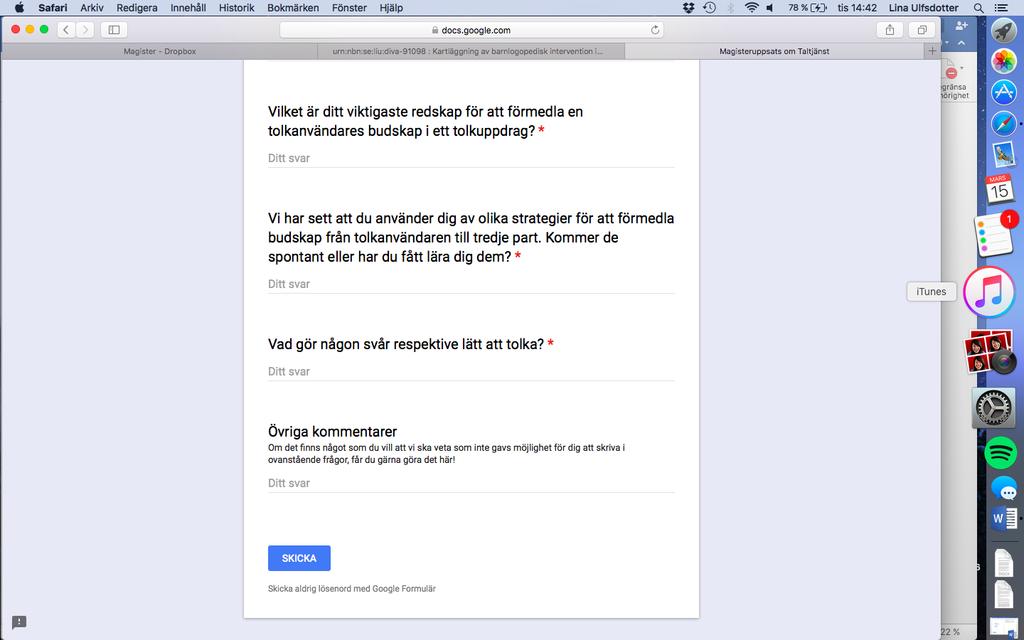Open Photos app from the Dock
This screenshot has width=1024, height=640.
point(1003,61)
